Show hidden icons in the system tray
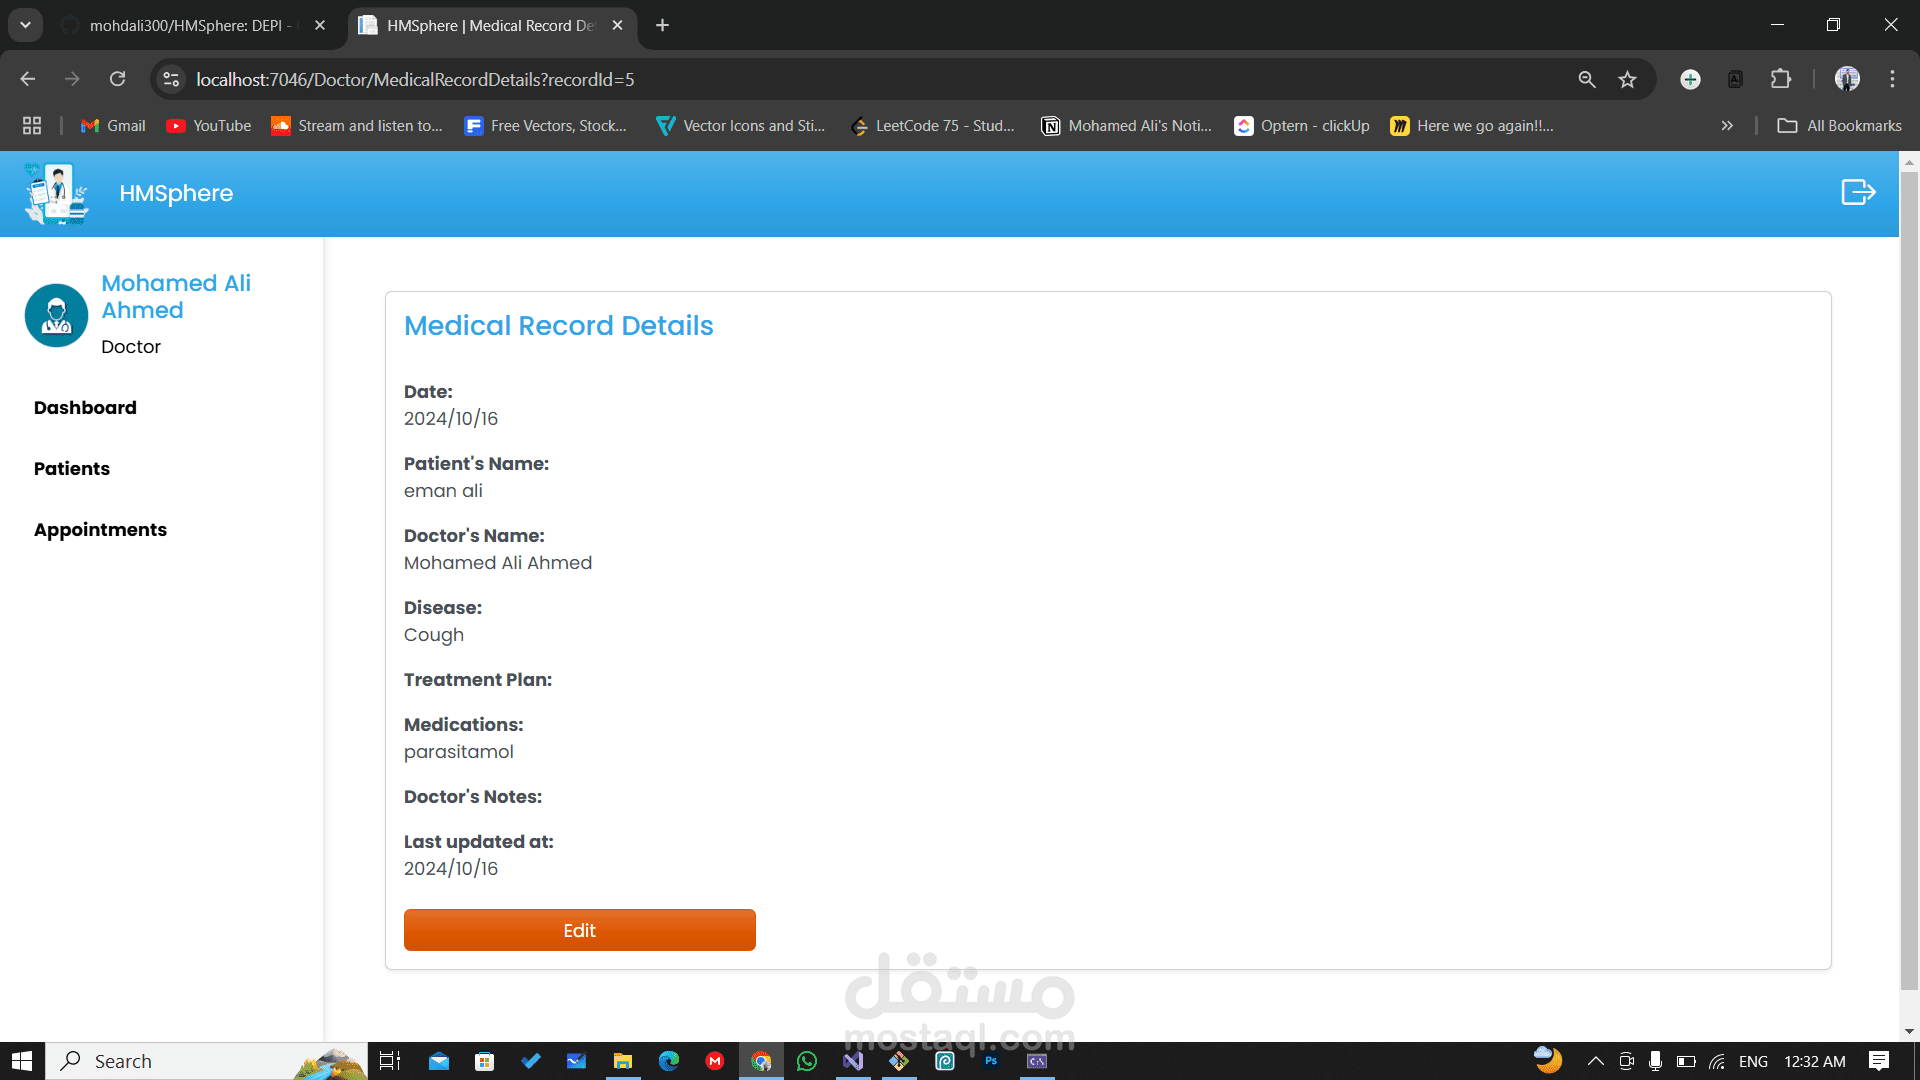This screenshot has width=1920, height=1080. pos(1597,1061)
